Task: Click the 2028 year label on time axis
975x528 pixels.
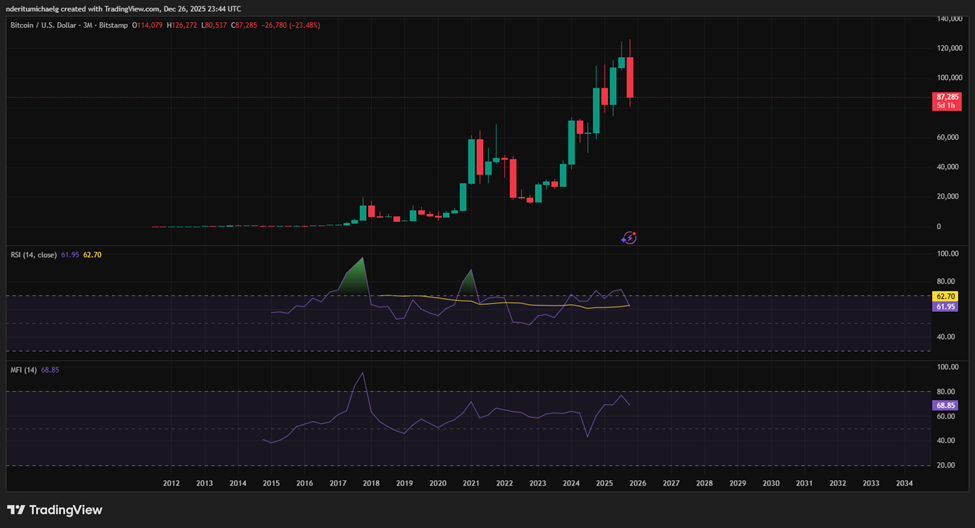Action: click(x=704, y=483)
